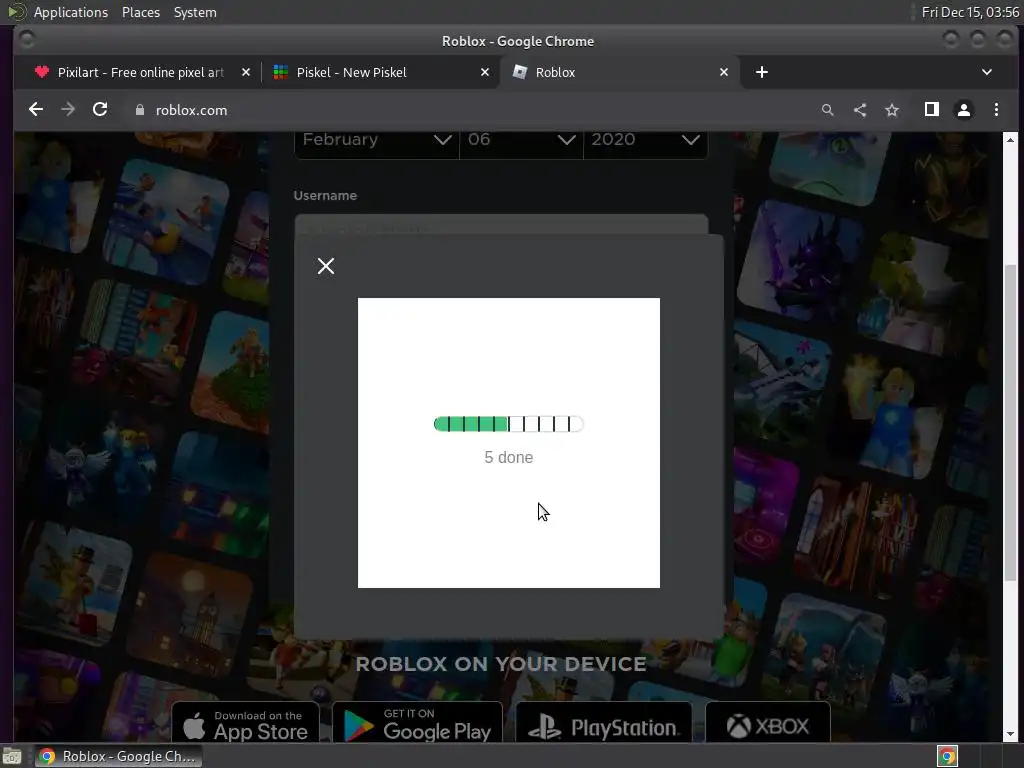
Task: Click the 'ROBLOX ON YOUR DEVICE' heading
Action: tap(501, 664)
